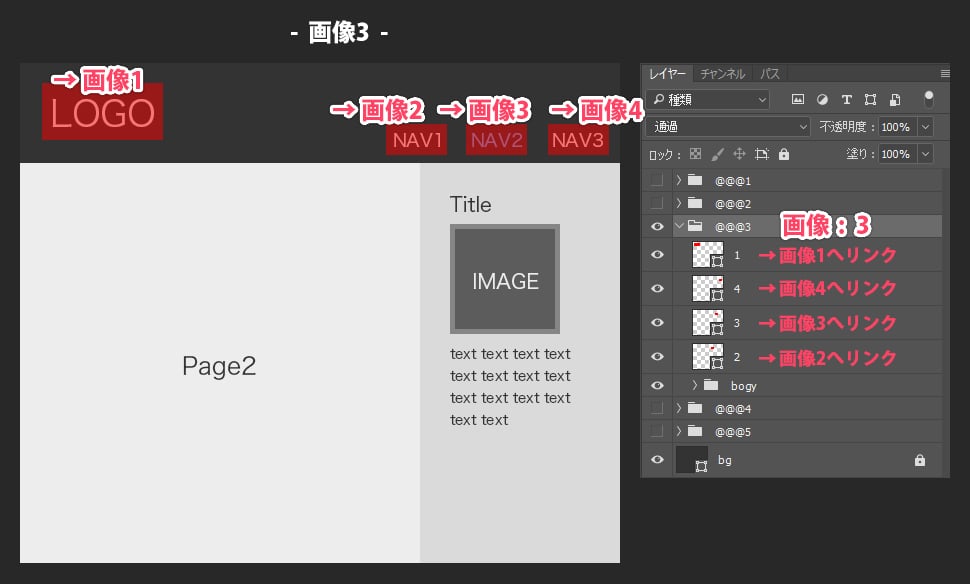Collapse the @@@3 layer group
The width and height of the screenshot is (970, 584).
tap(679, 227)
